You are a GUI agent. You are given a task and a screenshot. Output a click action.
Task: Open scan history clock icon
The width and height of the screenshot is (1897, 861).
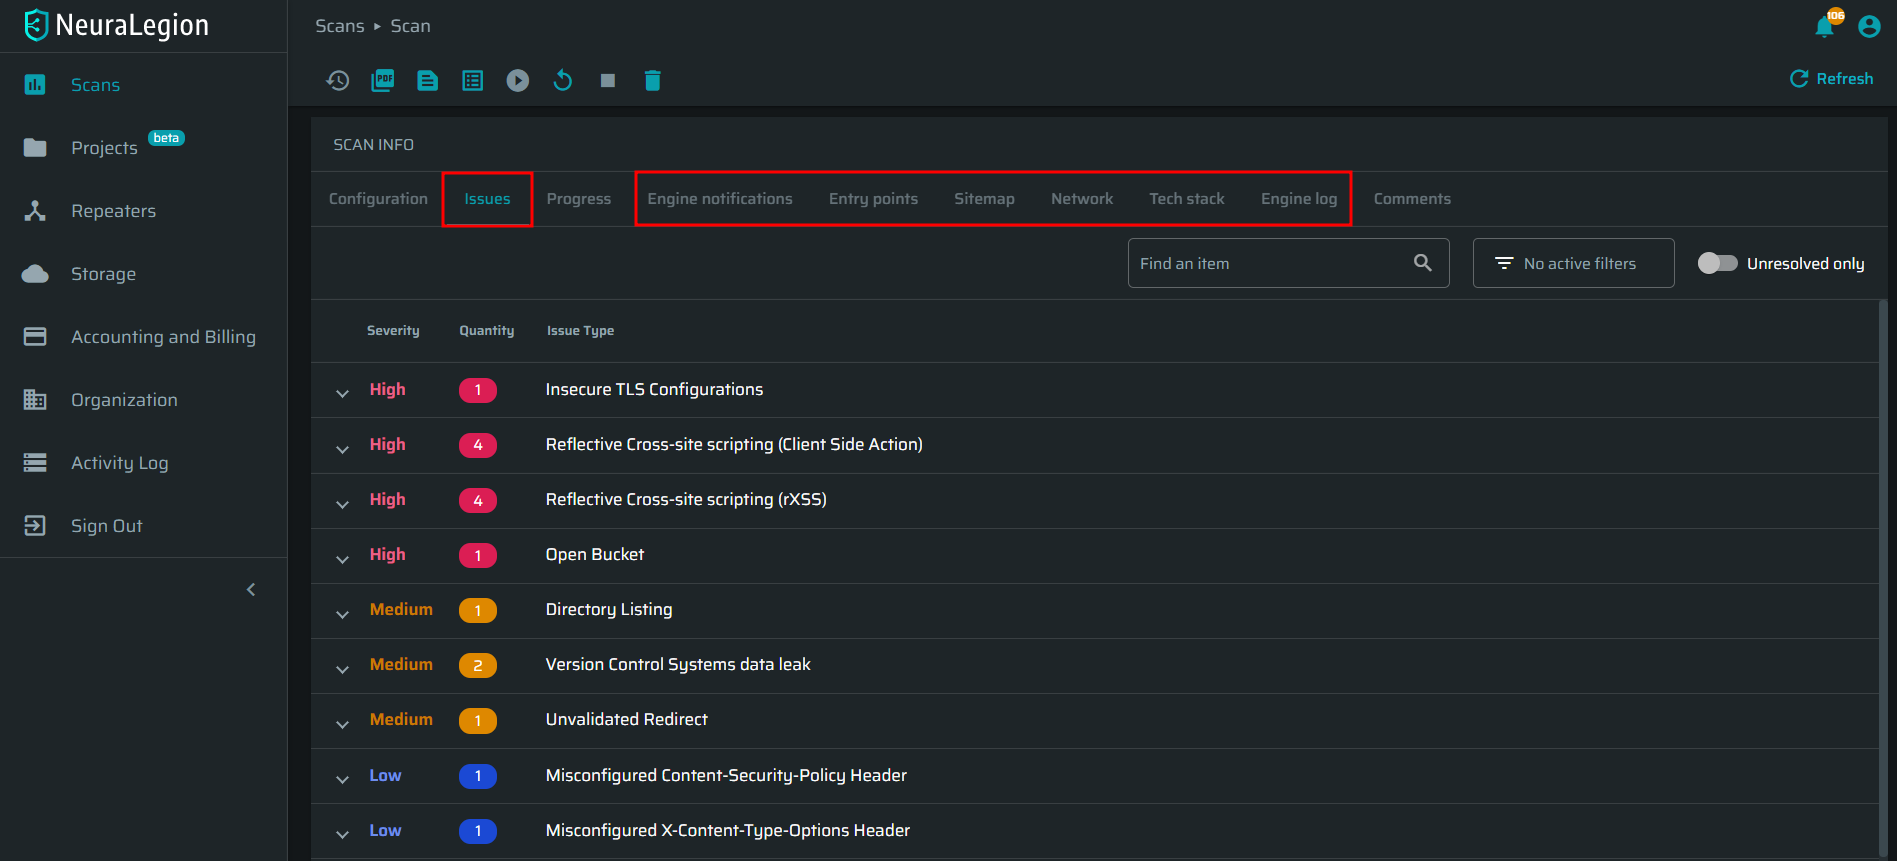[x=338, y=81]
